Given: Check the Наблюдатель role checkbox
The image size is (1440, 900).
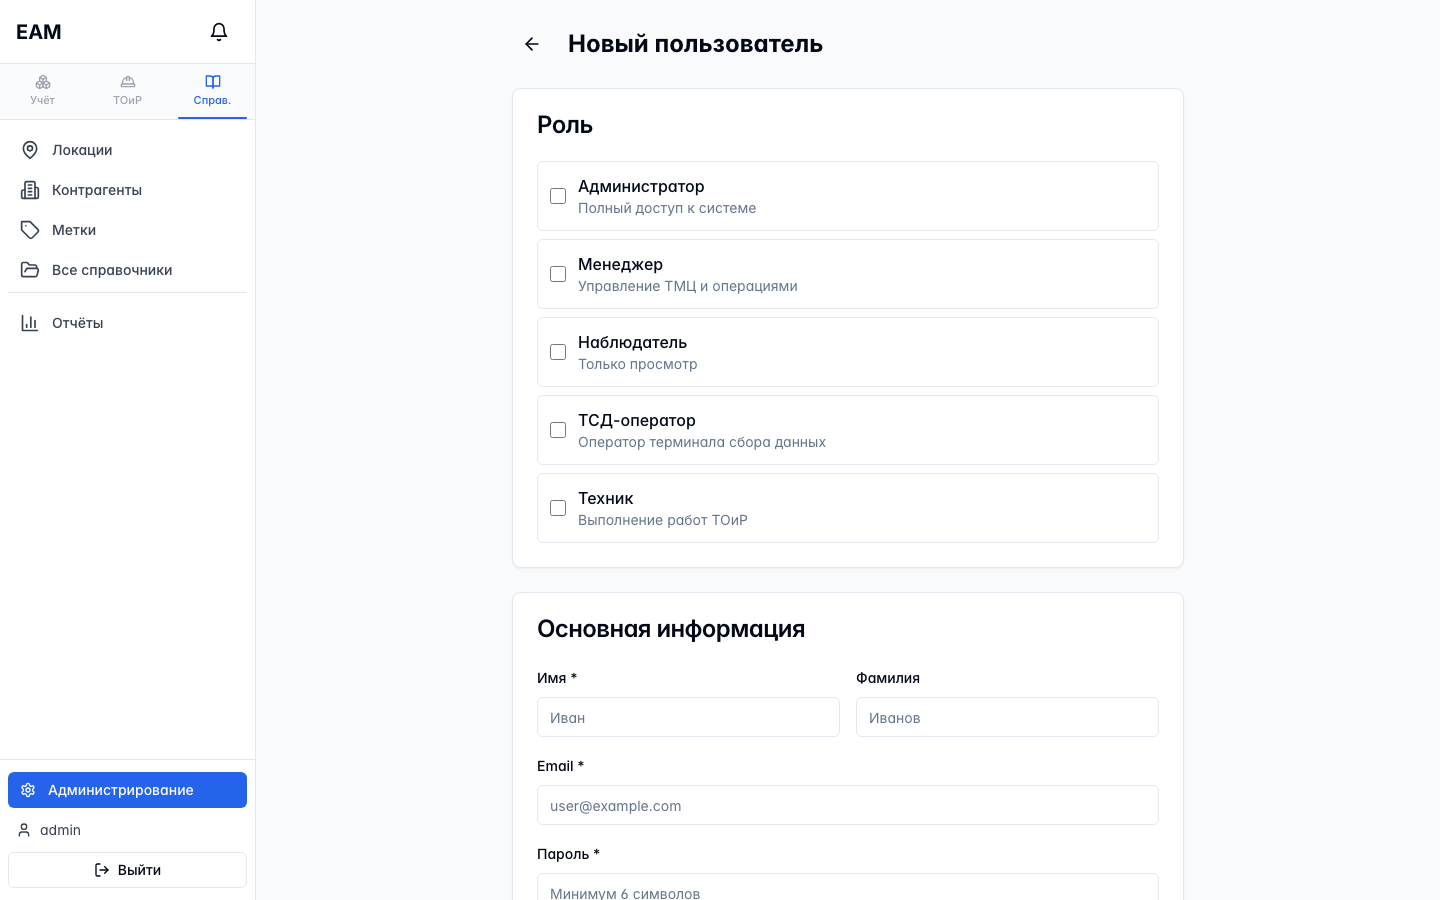Looking at the screenshot, I should 558,352.
